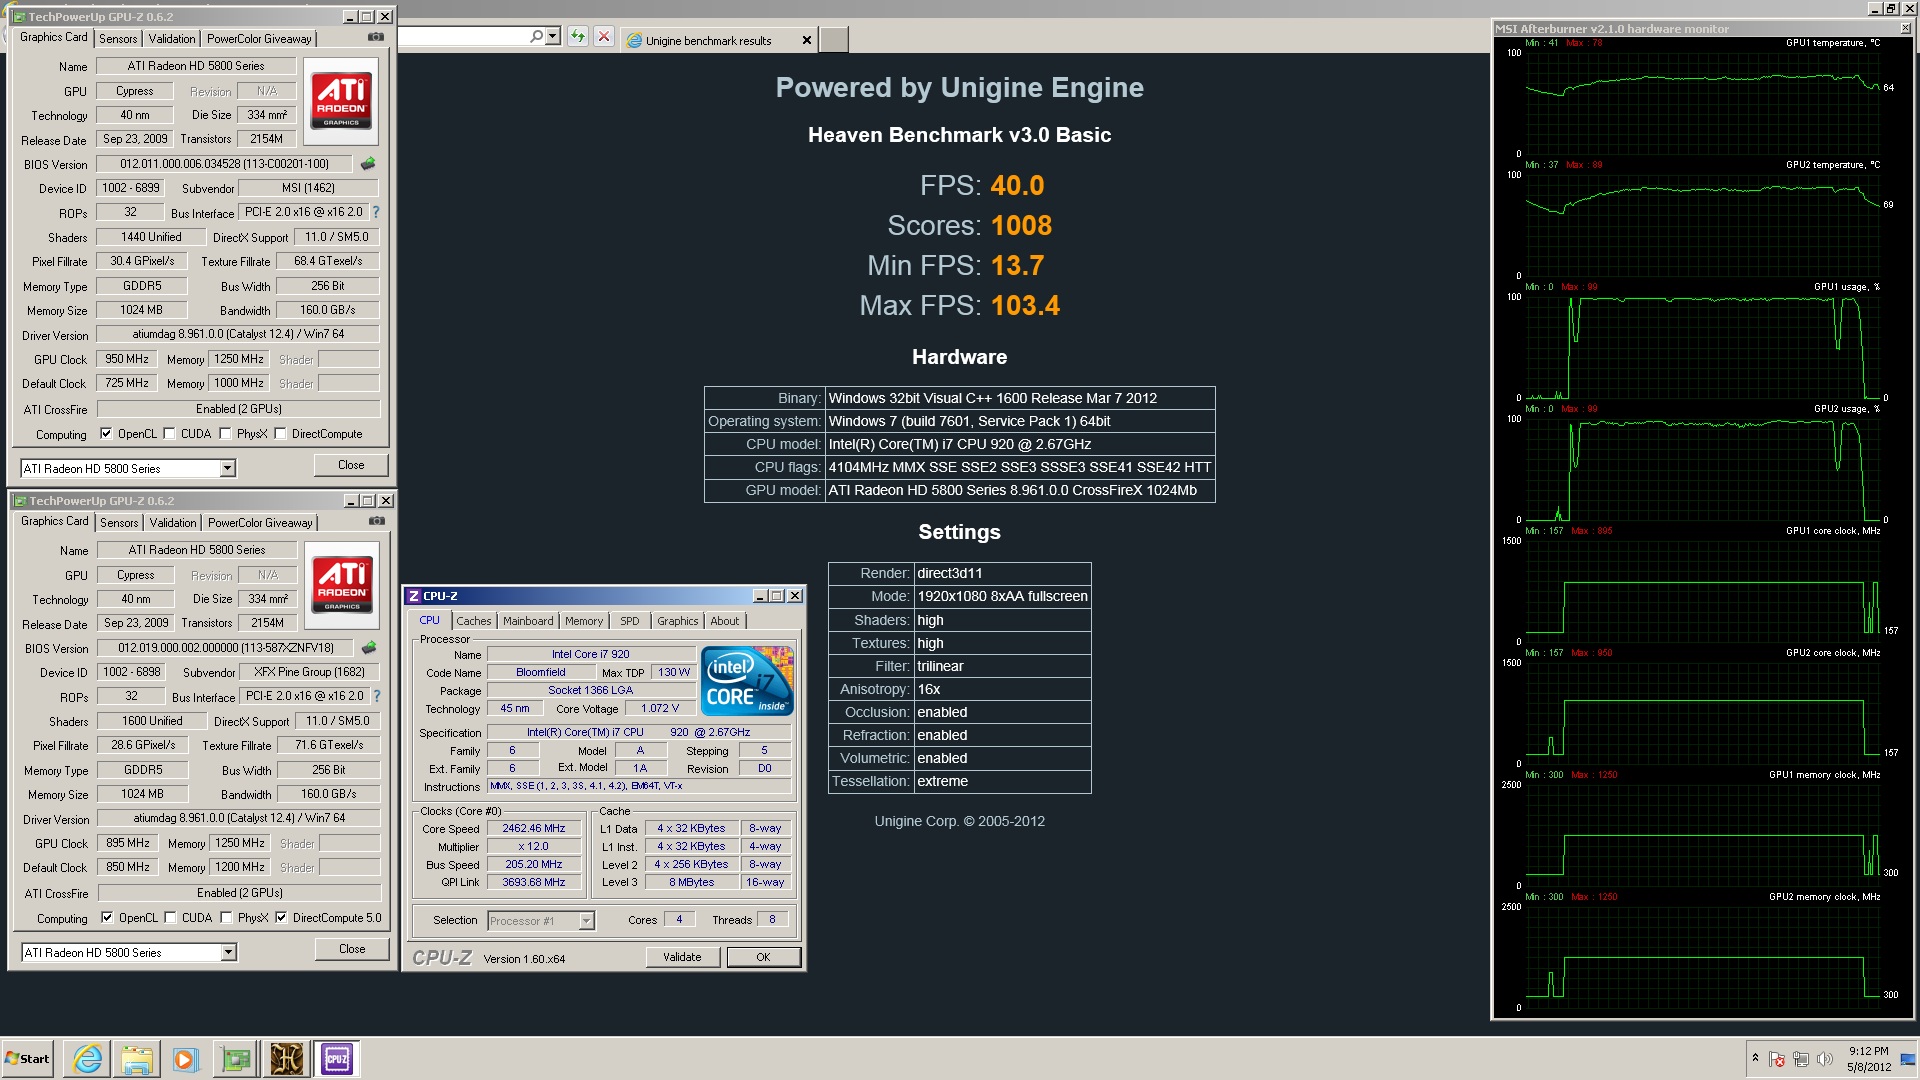Switch to Memory tab in CPU-Z

[584, 621]
